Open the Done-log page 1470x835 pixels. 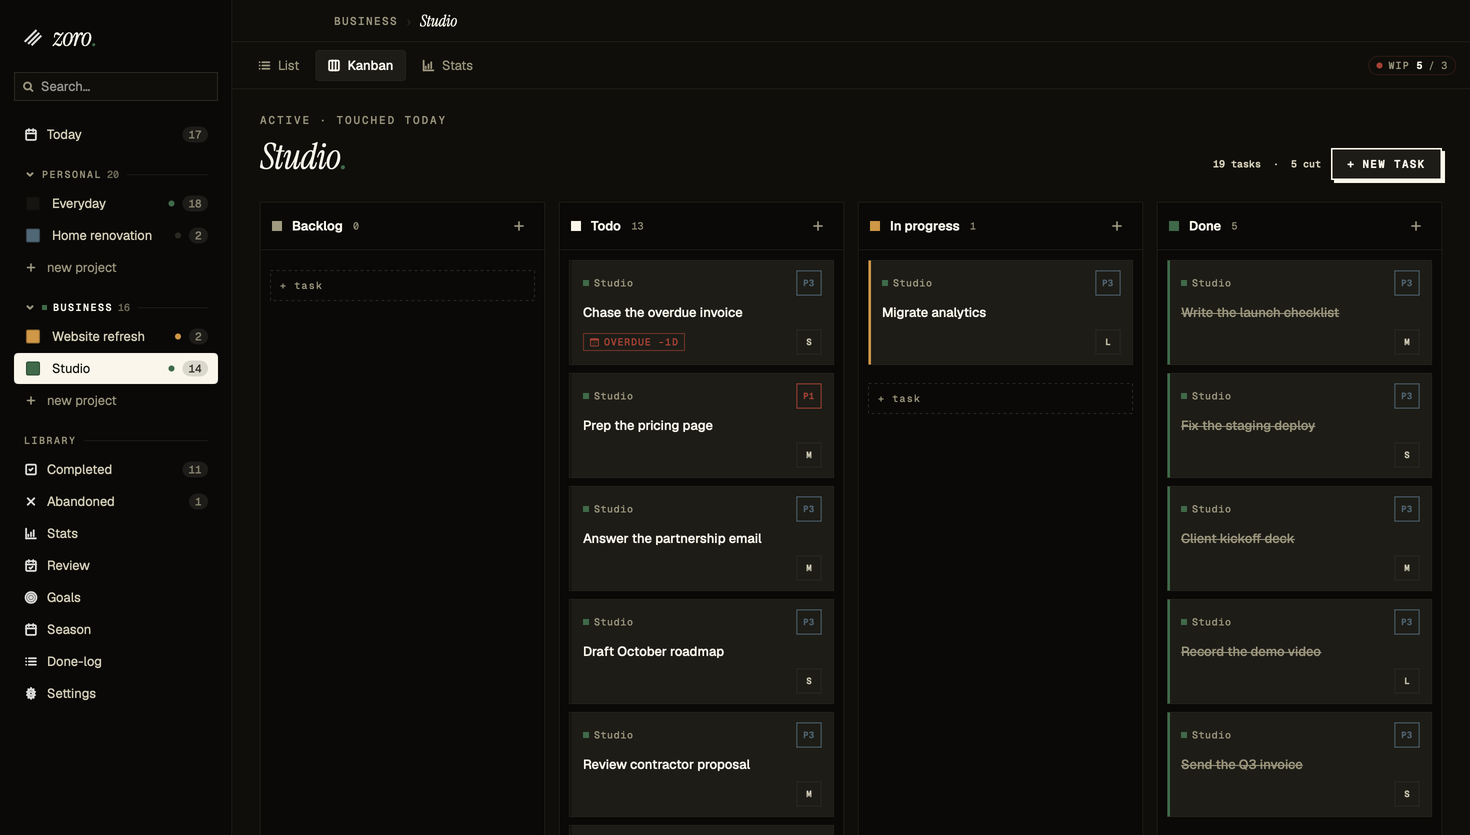pyautogui.click(x=116, y=661)
